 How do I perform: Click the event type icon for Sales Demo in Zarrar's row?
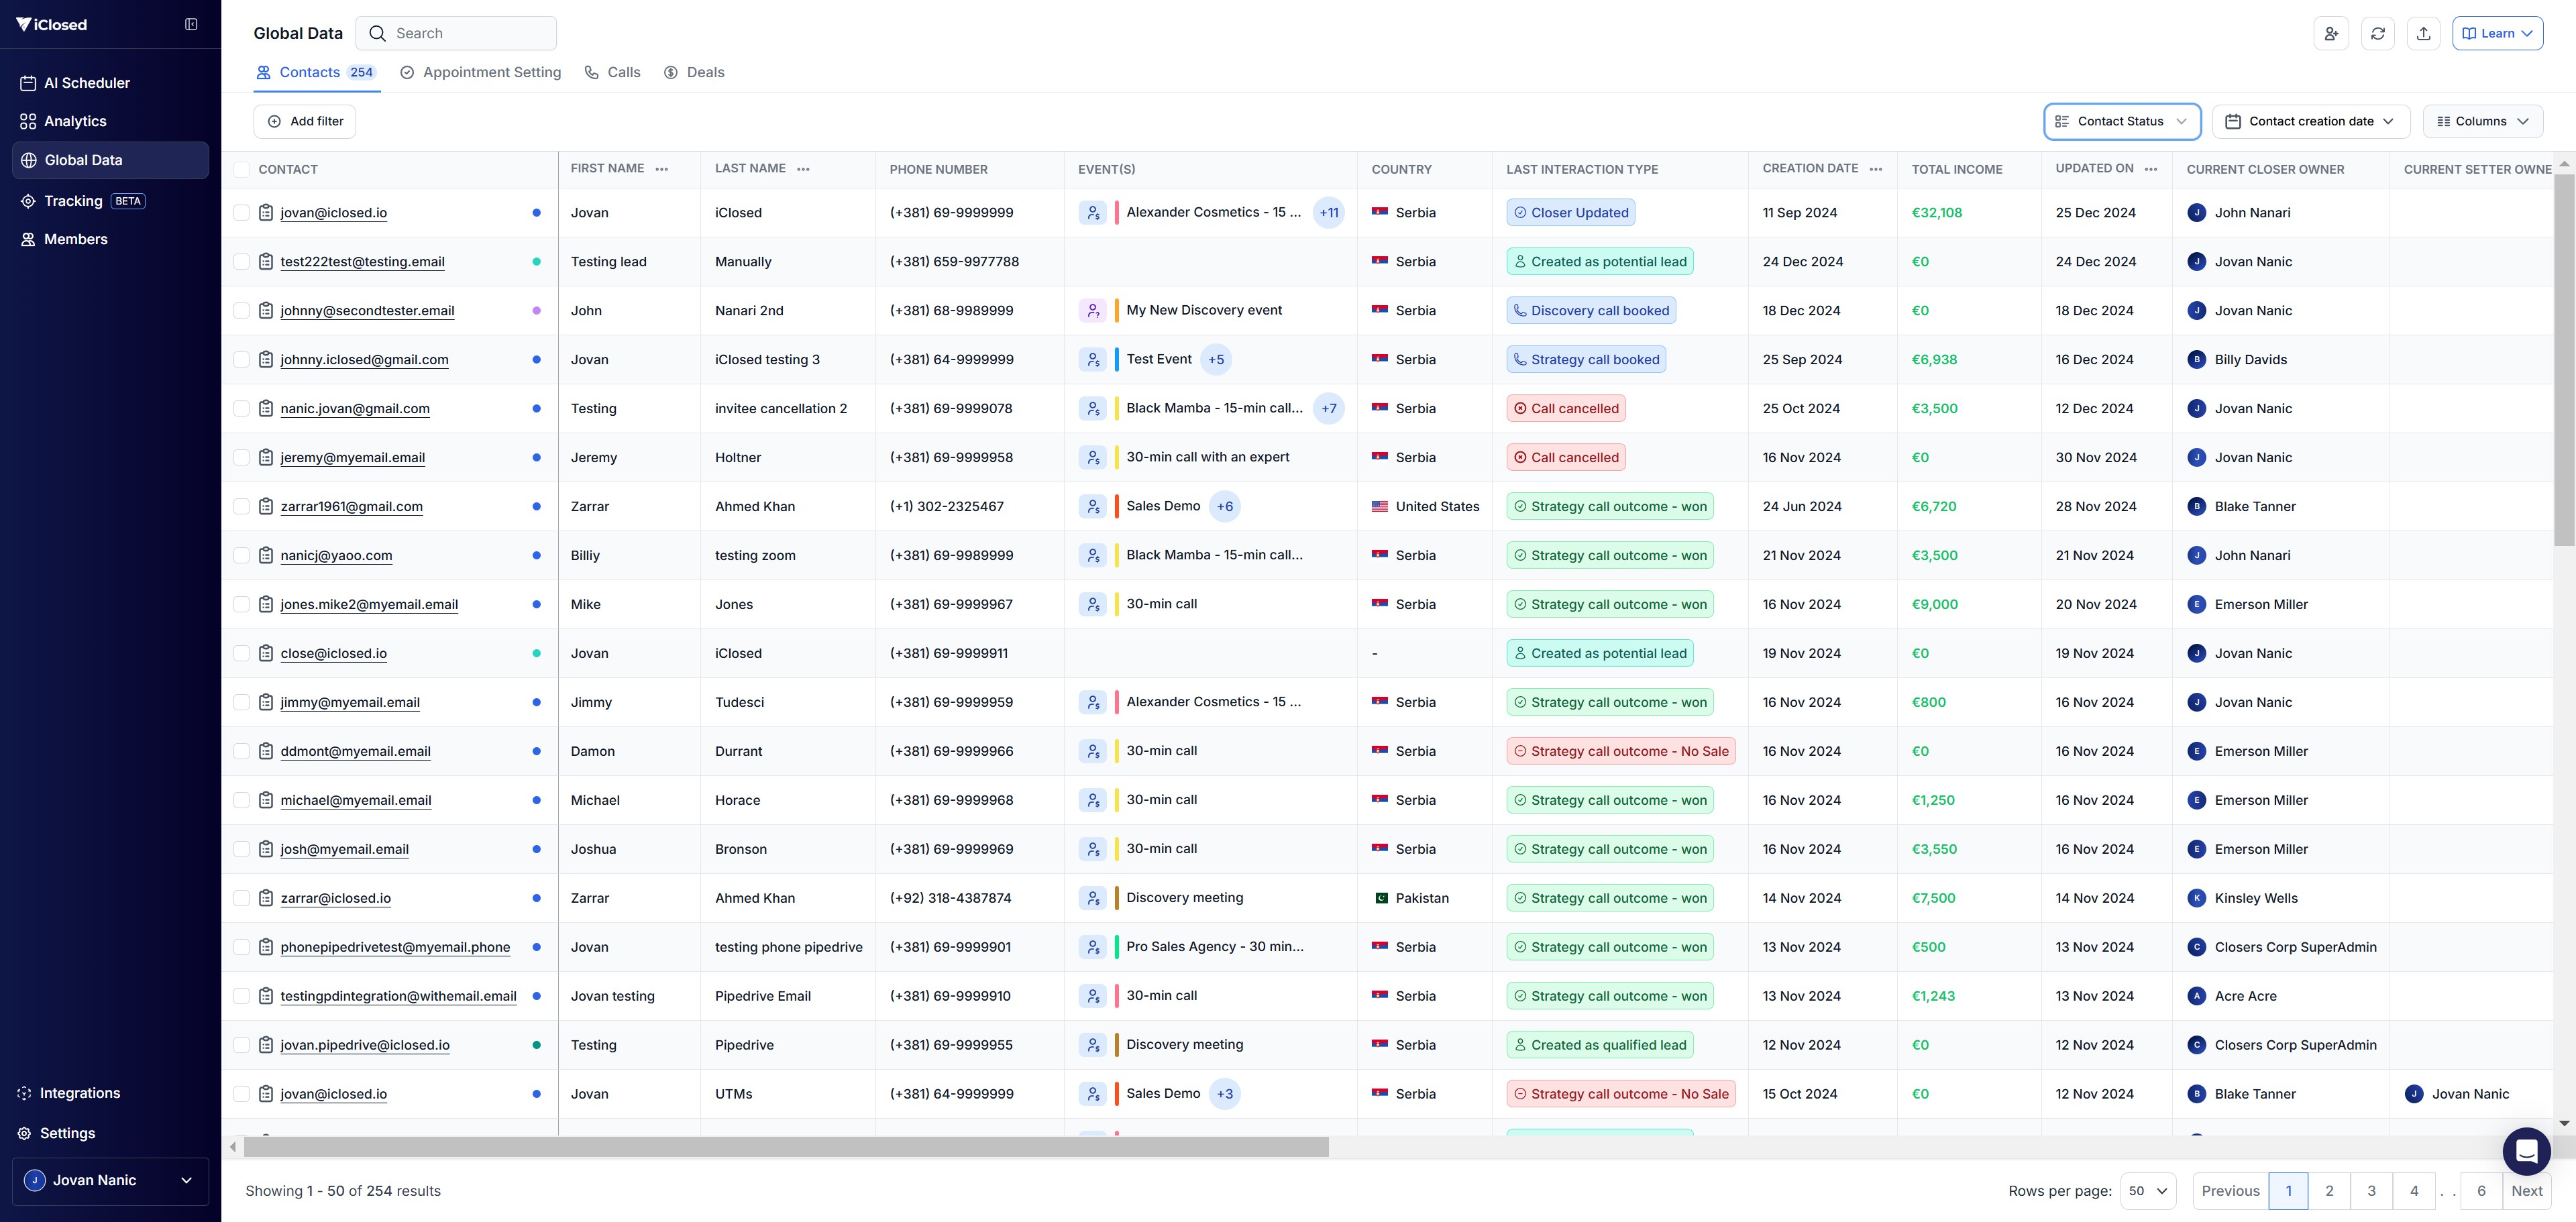pyautogui.click(x=1092, y=506)
